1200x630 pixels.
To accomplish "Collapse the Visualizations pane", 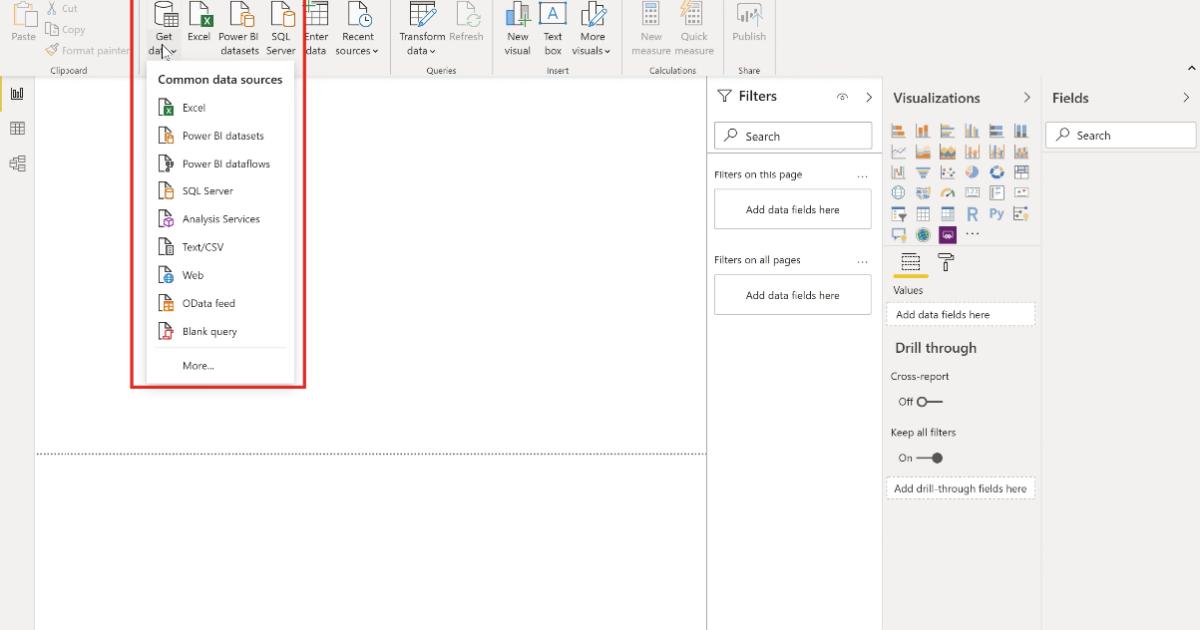I will tap(1027, 97).
